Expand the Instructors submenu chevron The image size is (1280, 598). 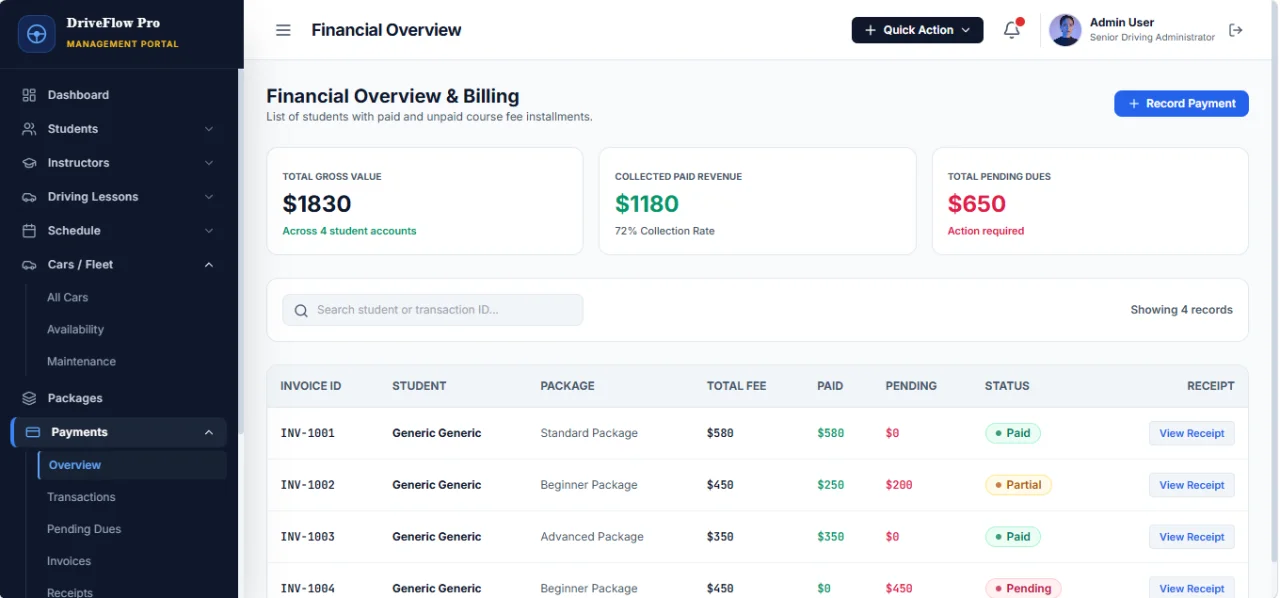(x=209, y=163)
